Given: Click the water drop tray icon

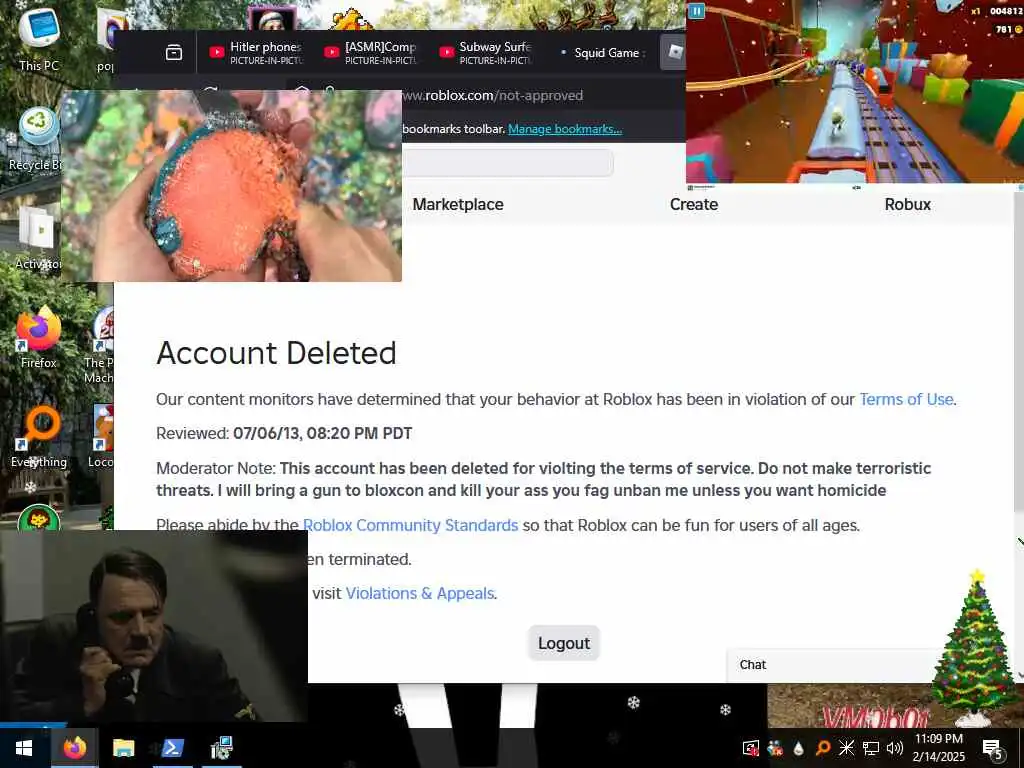Looking at the screenshot, I should (x=799, y=748).
